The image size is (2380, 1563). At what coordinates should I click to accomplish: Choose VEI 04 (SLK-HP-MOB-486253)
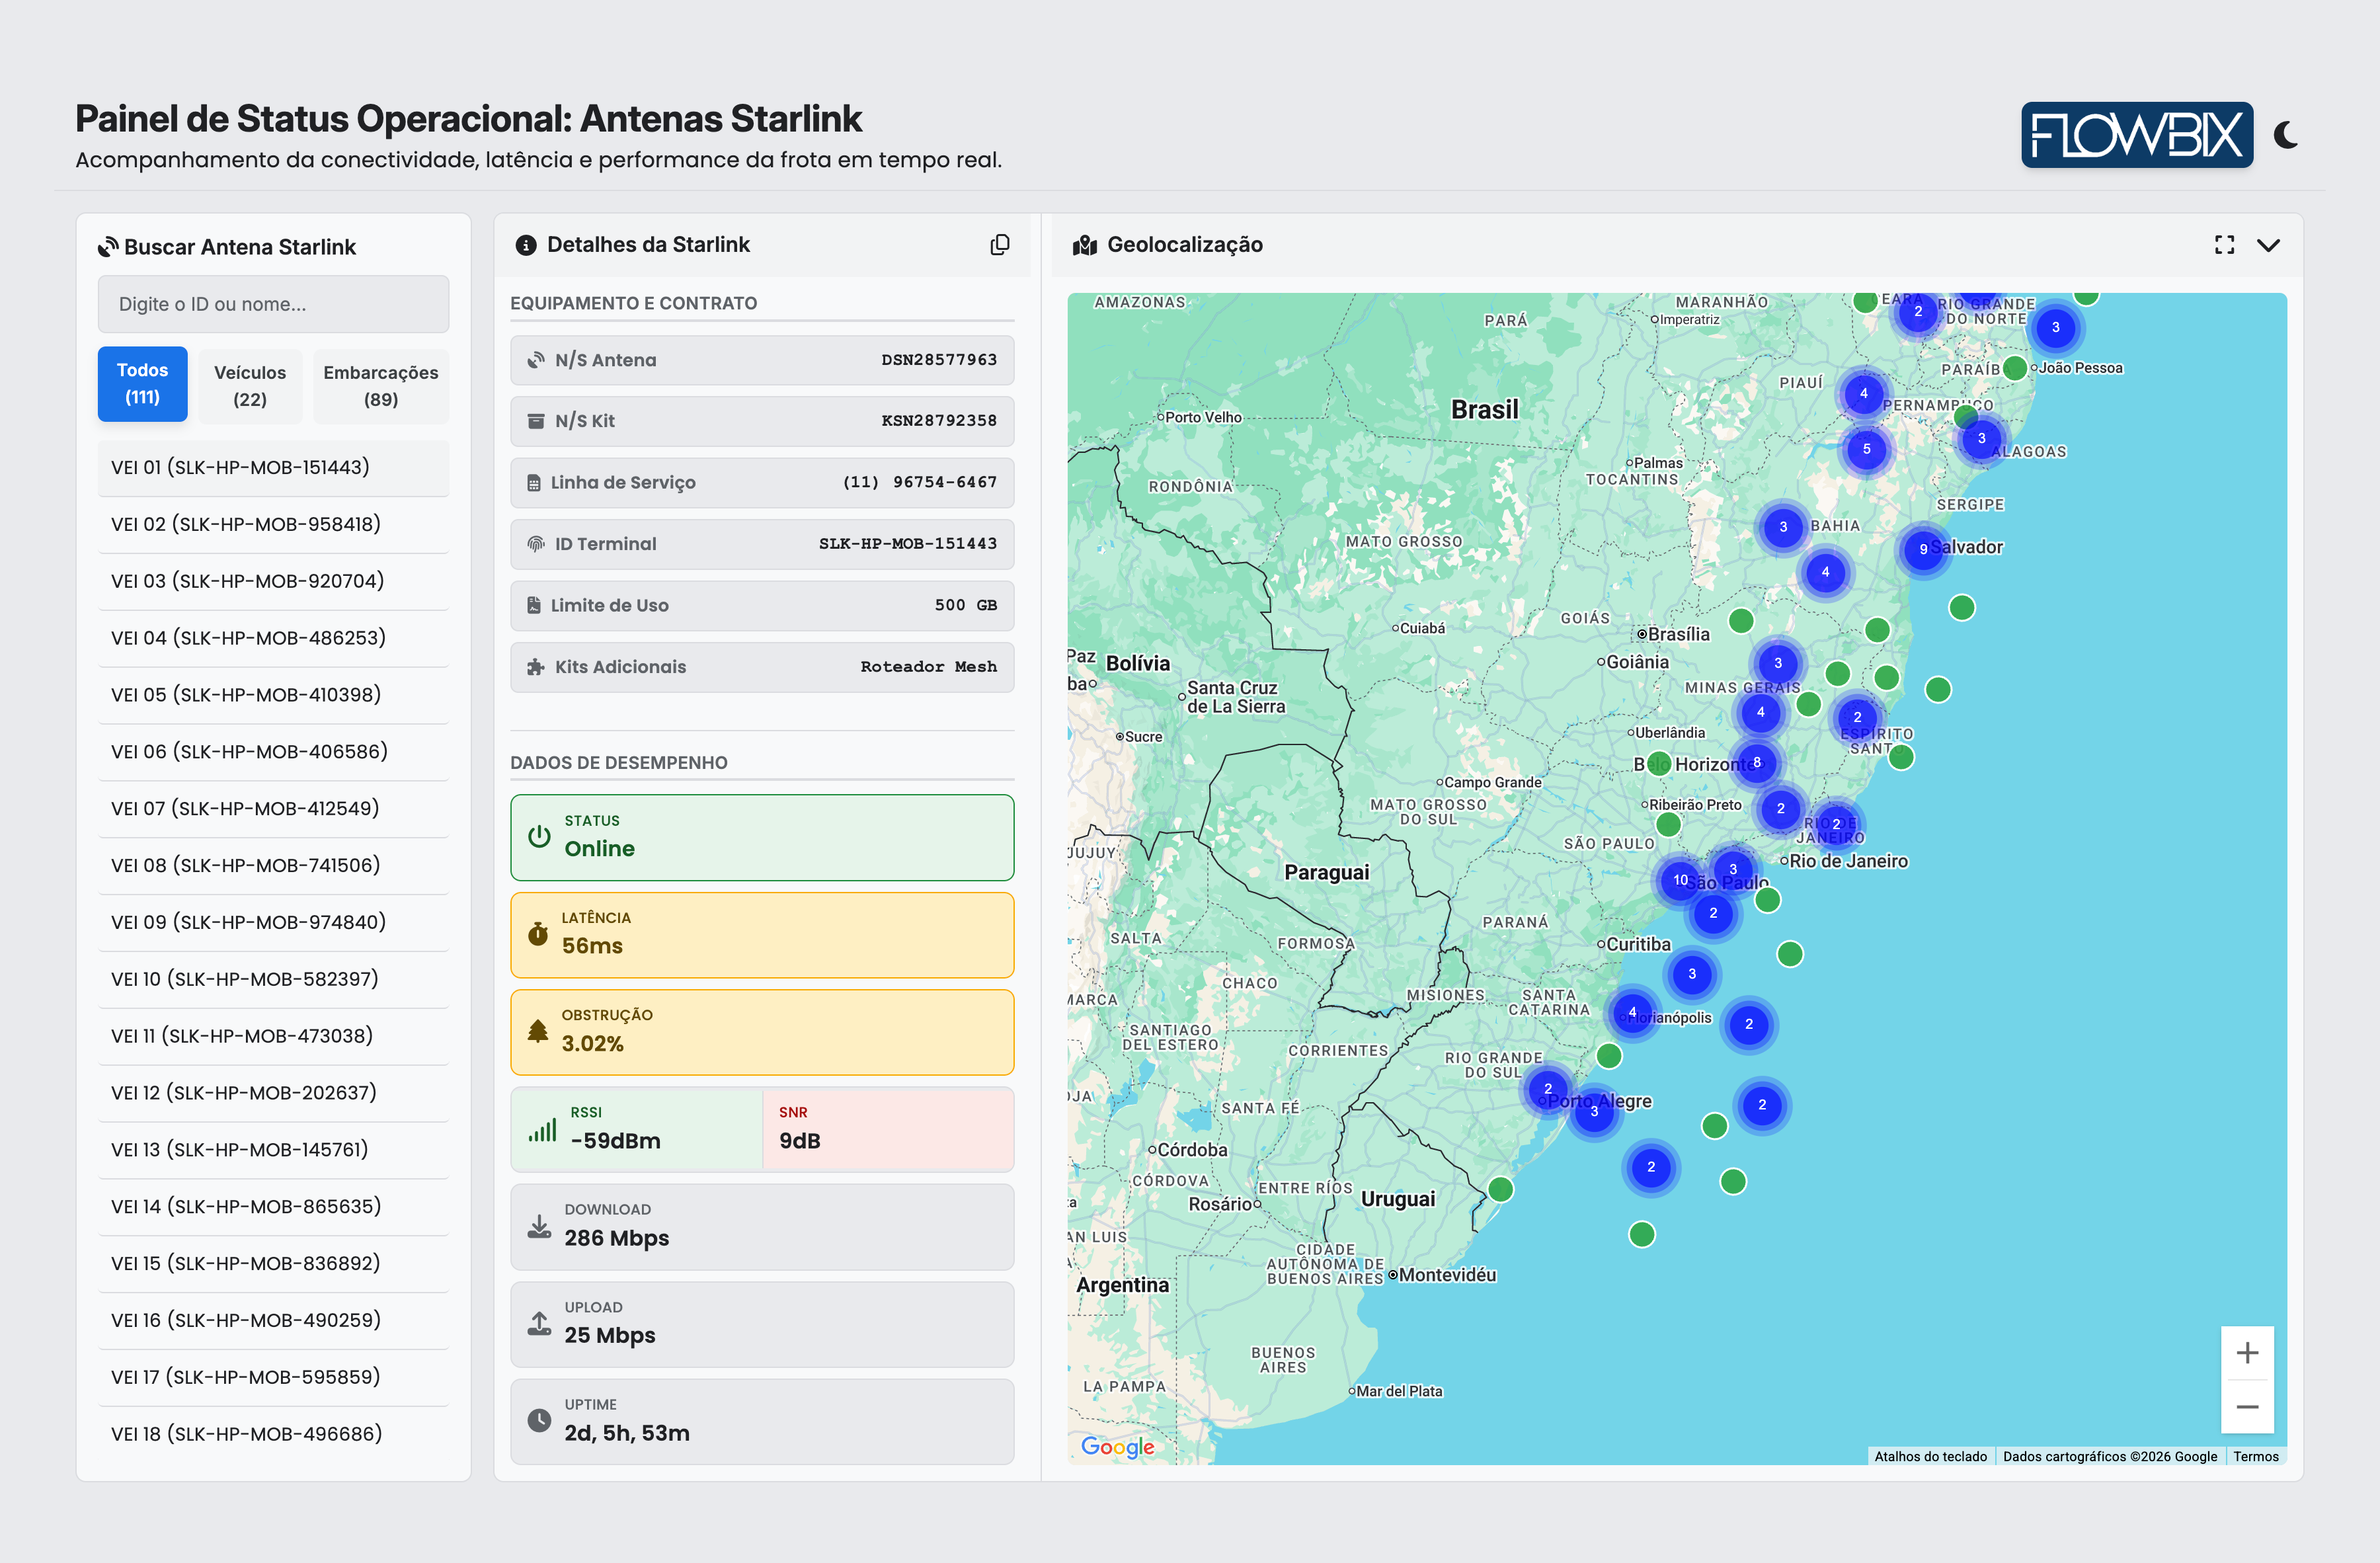point(273,639)
